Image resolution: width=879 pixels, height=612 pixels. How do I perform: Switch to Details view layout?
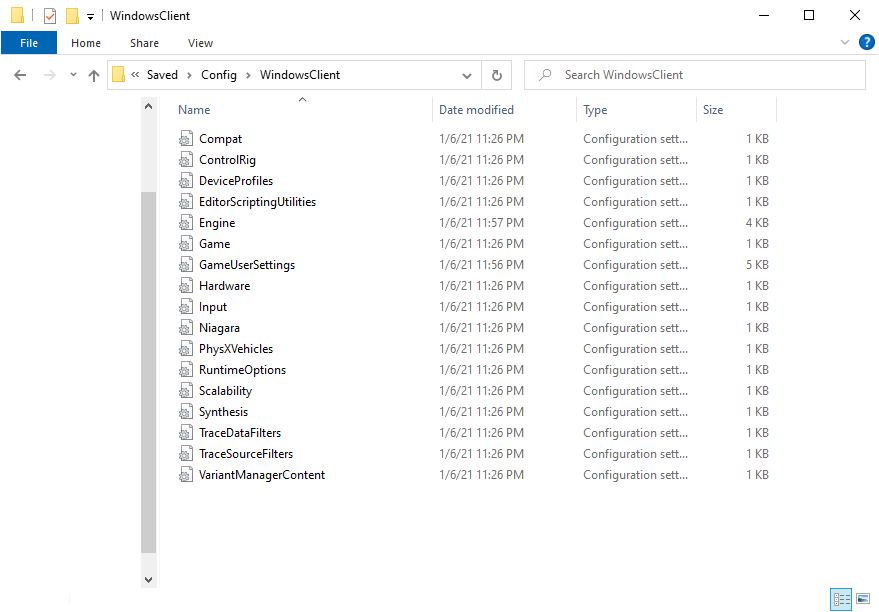pyautogui.click(x=841, y=599)
